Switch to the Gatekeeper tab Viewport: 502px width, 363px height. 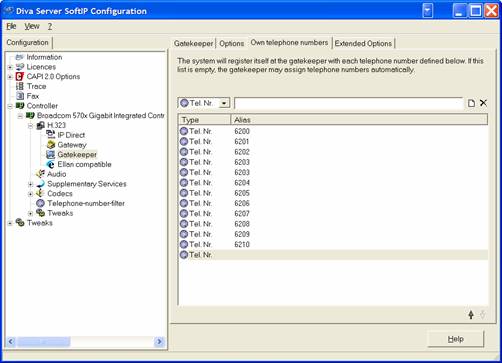[193, 44]
